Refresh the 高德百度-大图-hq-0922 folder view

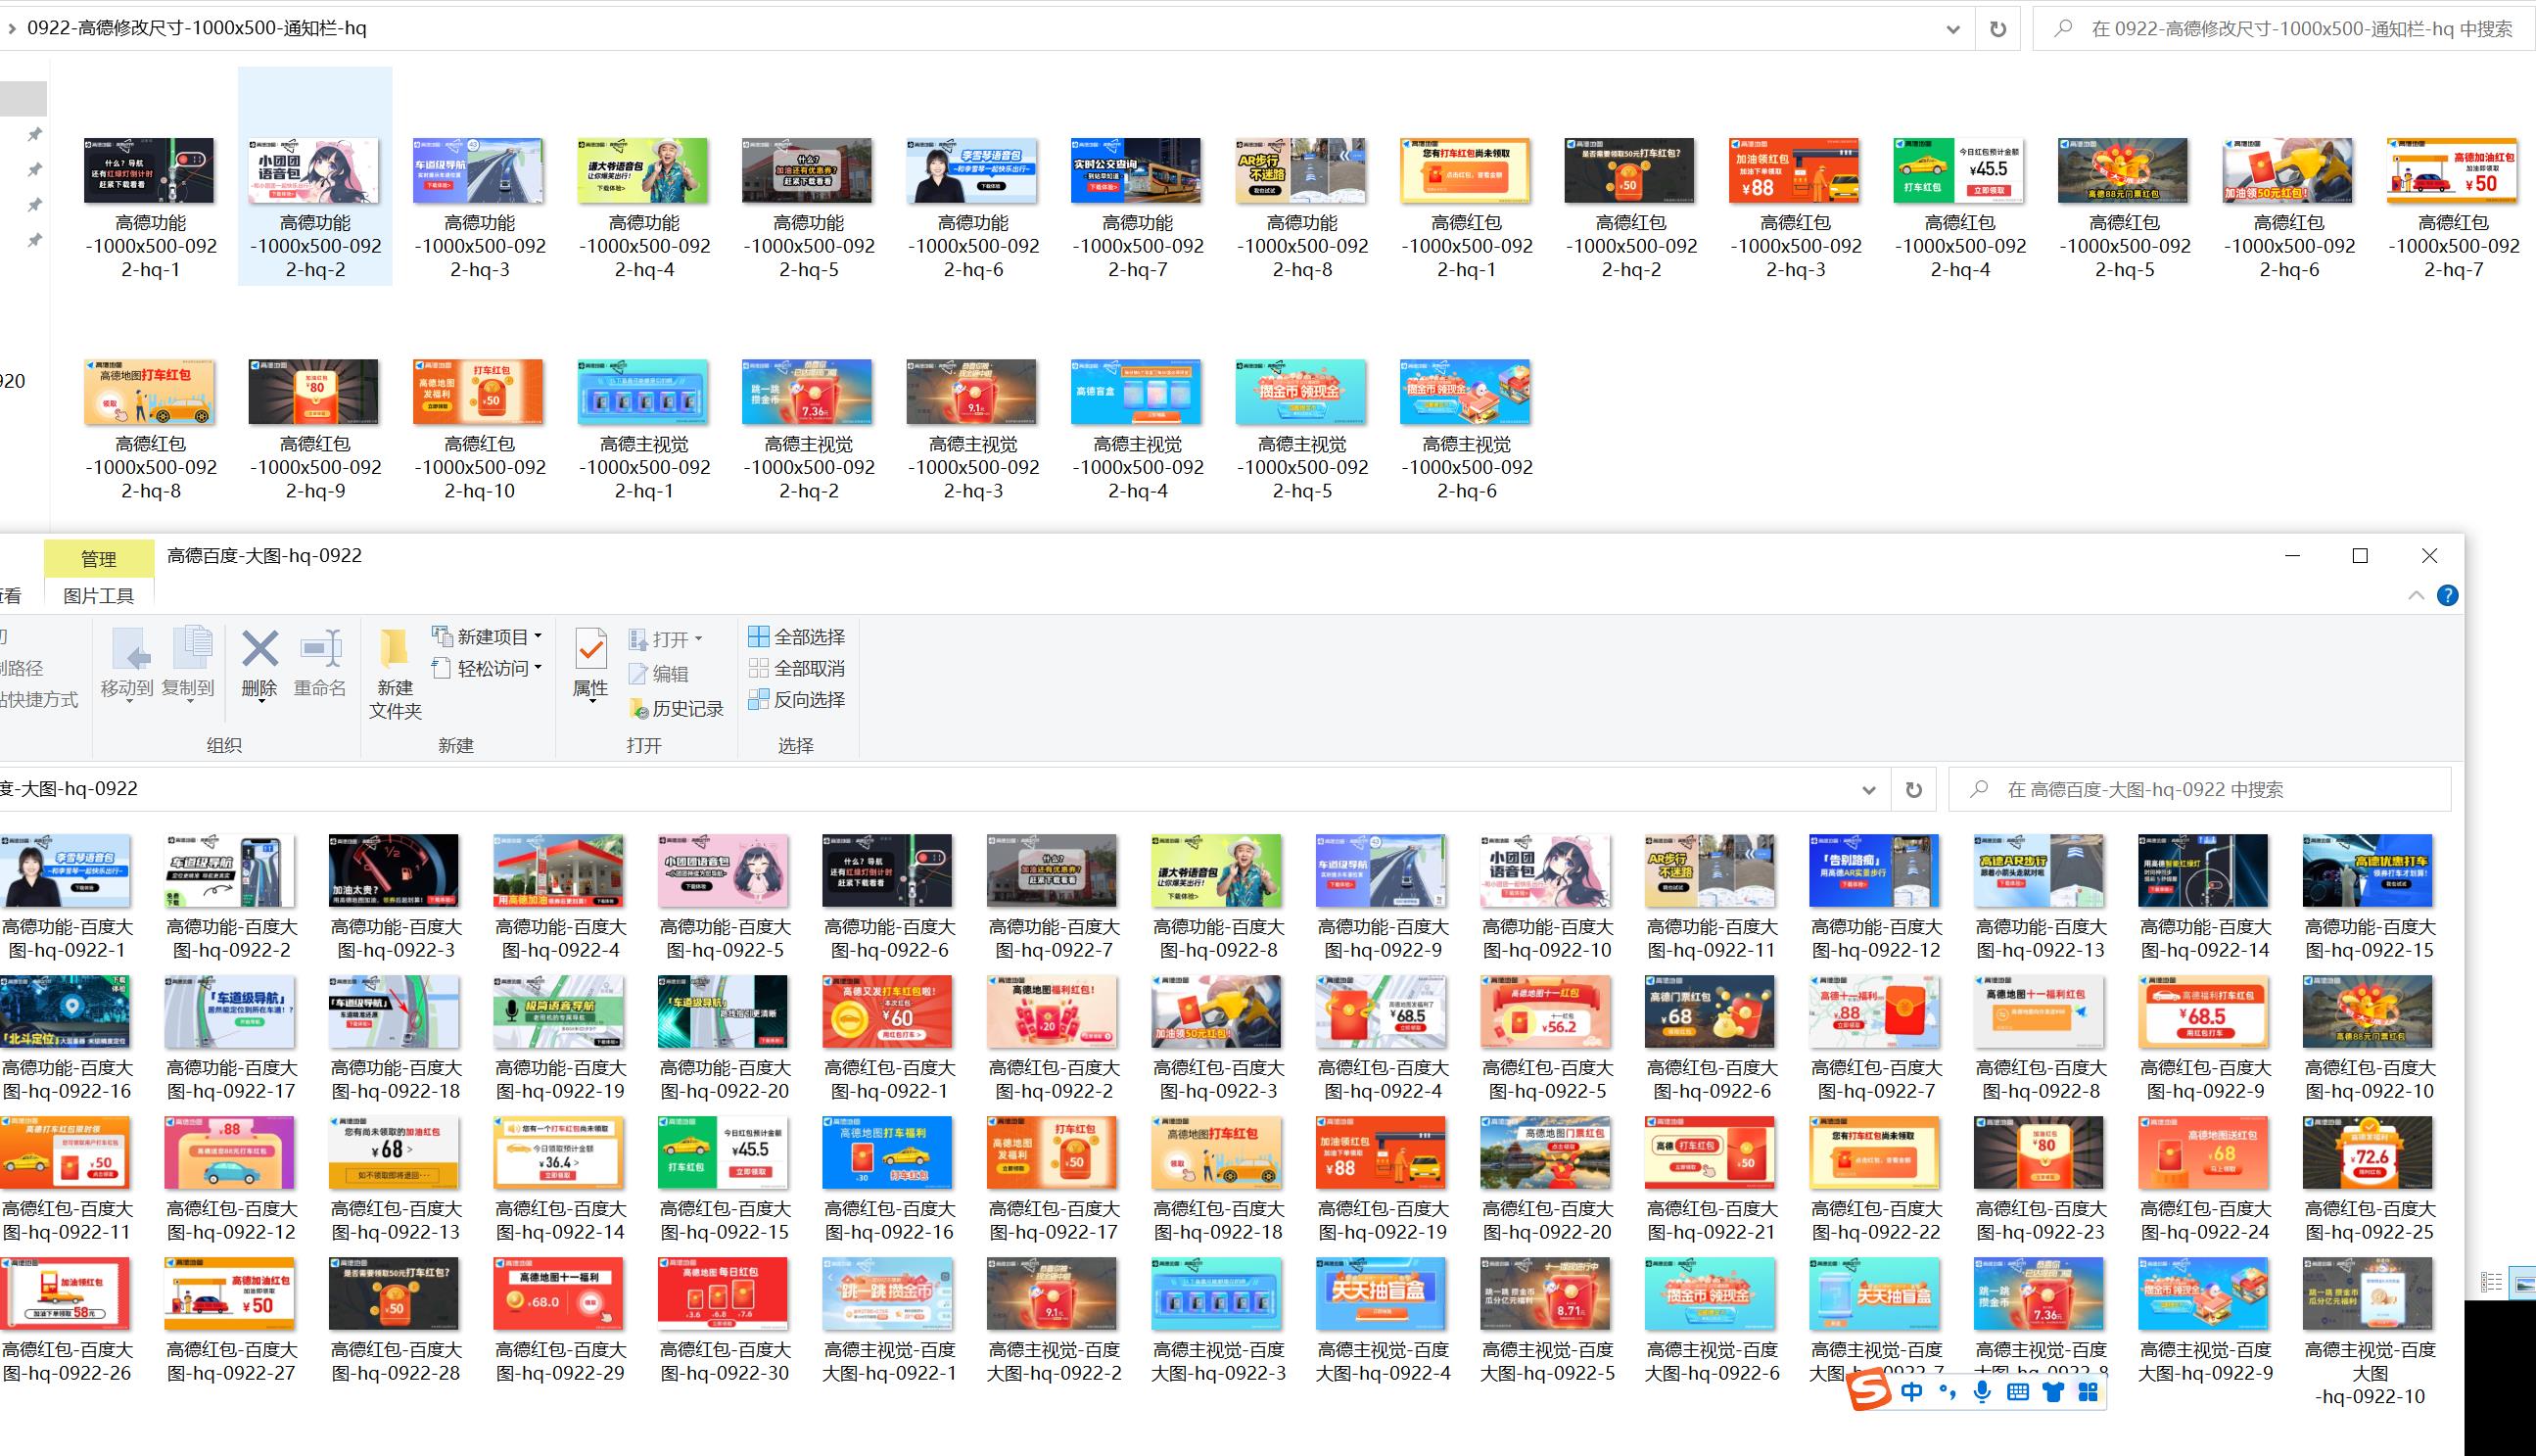tap(1913, 790)
